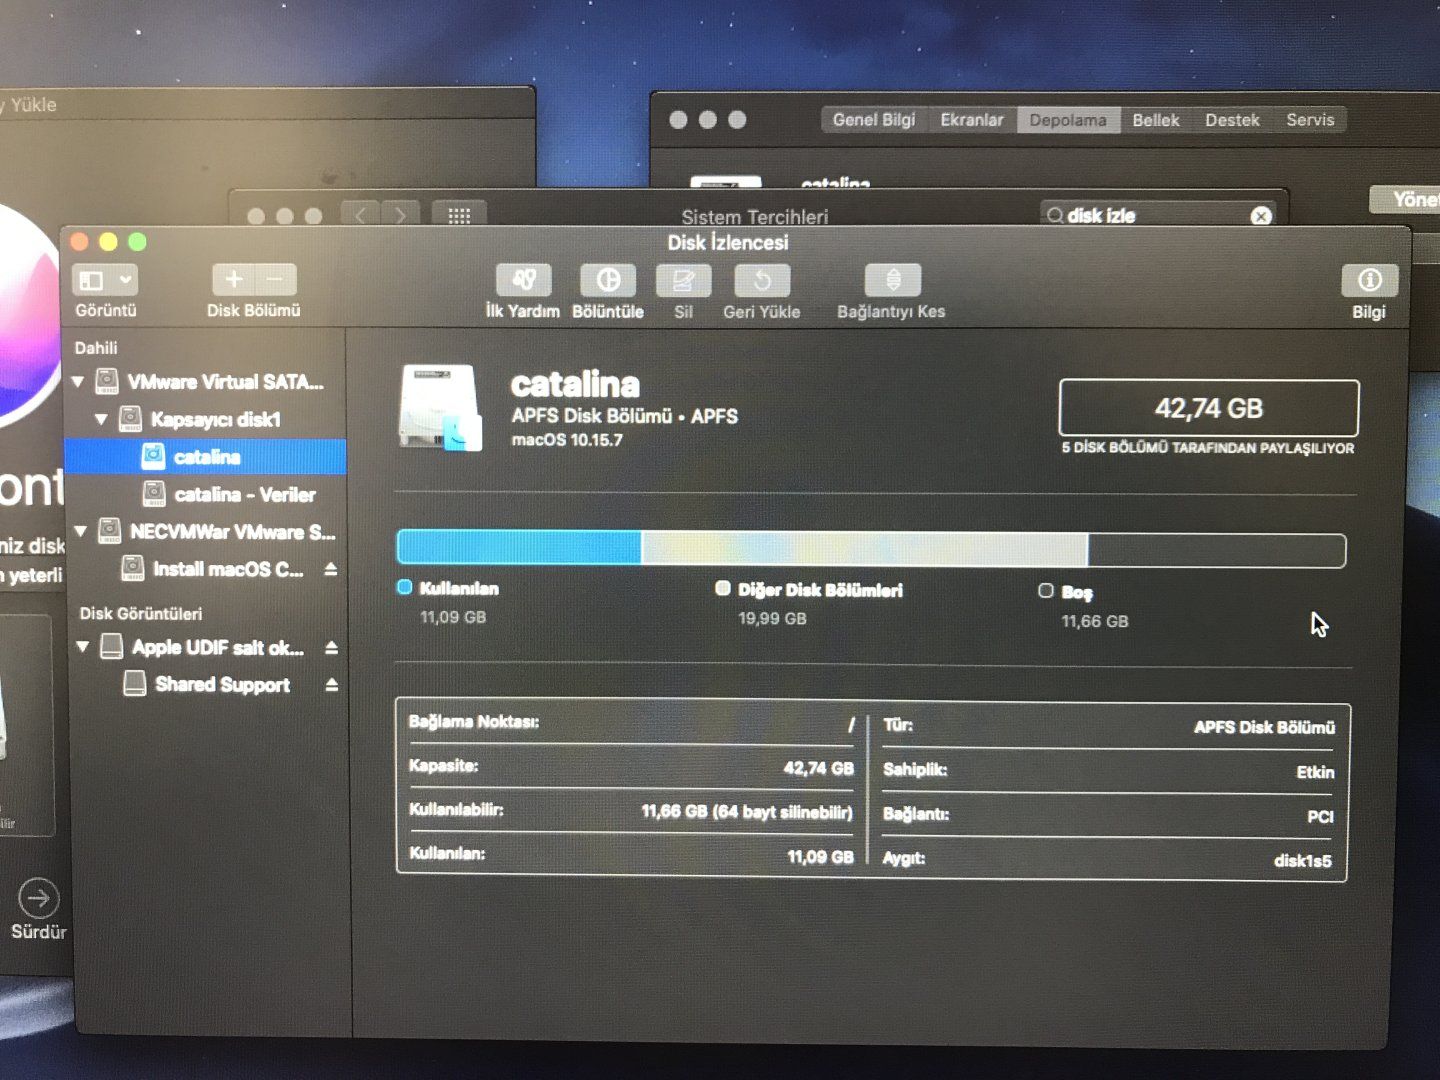Click the Sürdür continue button
This screenshot has width=1440, height=1080.
[38, 898]
